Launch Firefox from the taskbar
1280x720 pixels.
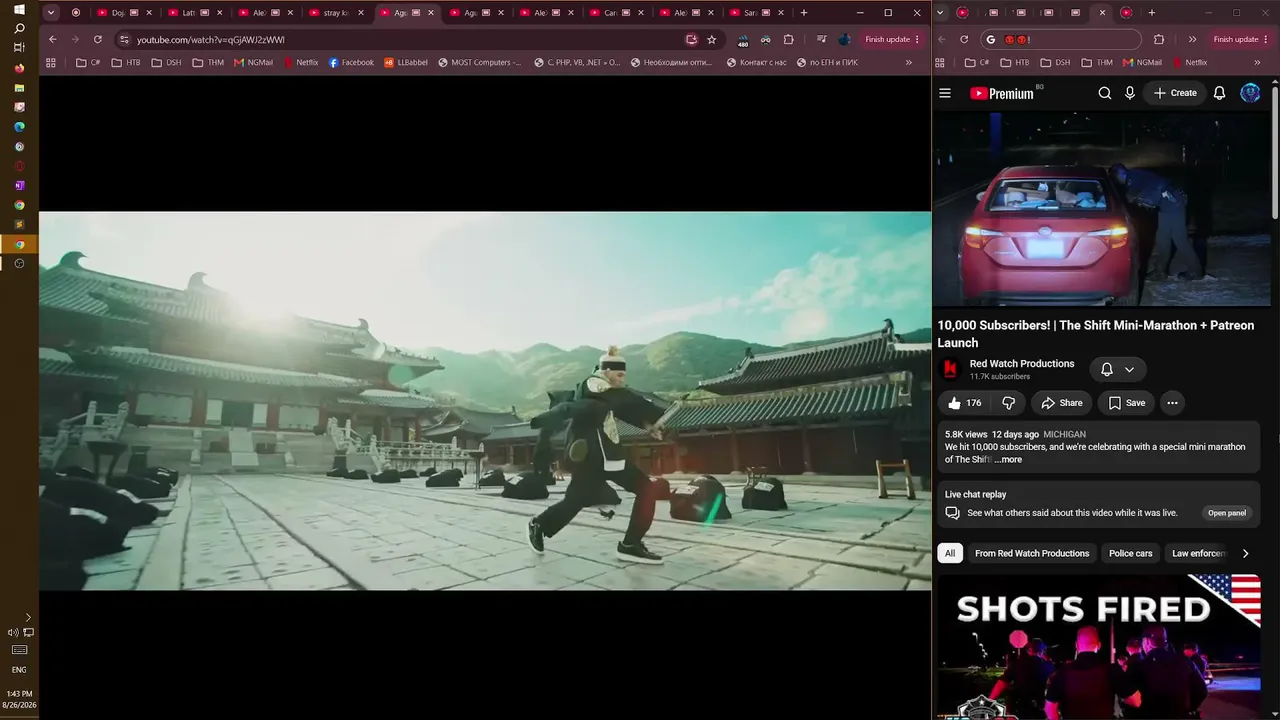tap(19, 68)
